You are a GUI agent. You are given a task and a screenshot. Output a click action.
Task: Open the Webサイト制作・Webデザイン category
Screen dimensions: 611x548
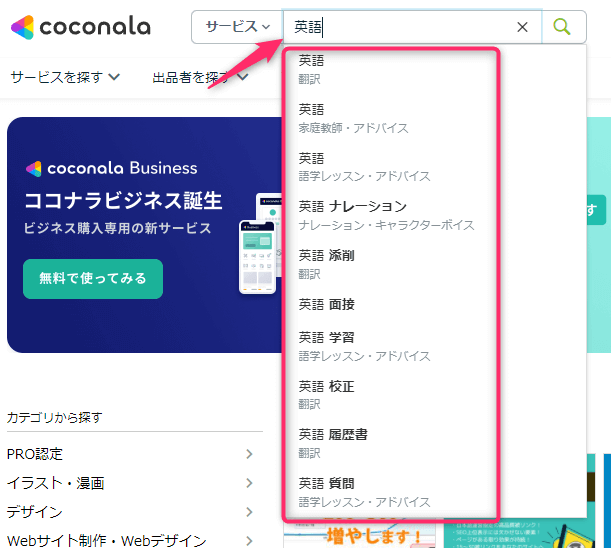coord(106,541)
